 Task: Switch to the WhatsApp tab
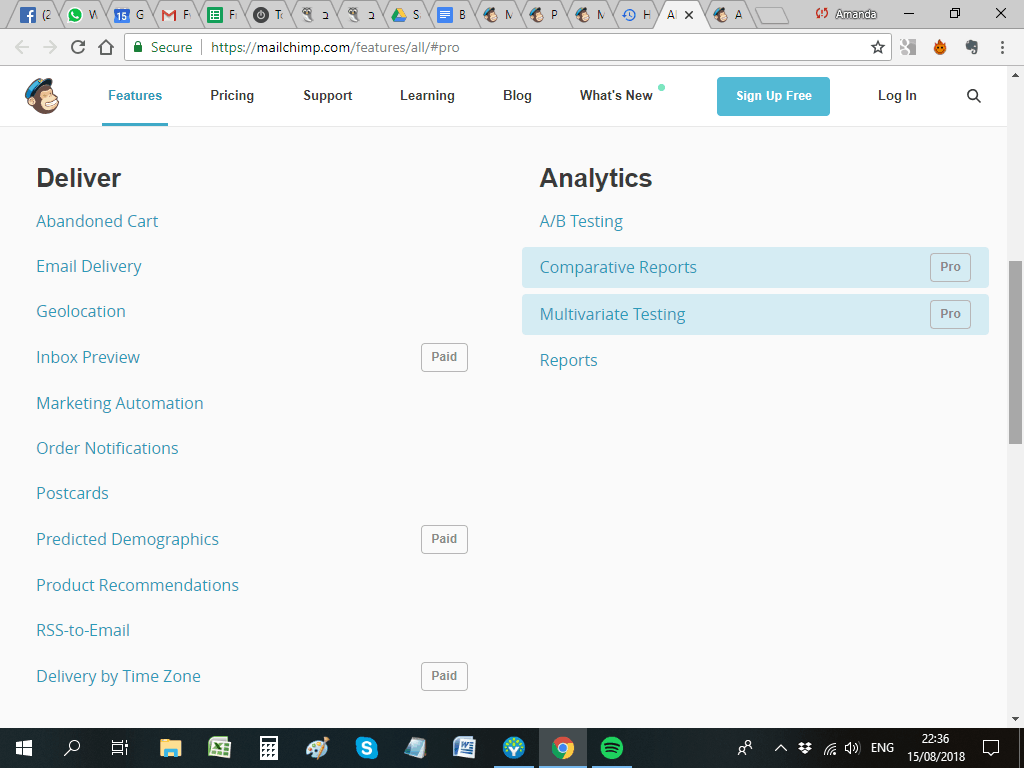pos(82,14)
